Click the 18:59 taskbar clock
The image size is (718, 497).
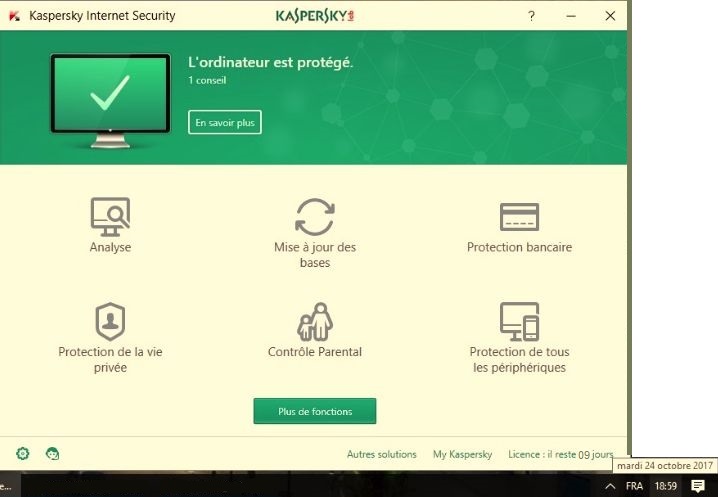point(665,486)
